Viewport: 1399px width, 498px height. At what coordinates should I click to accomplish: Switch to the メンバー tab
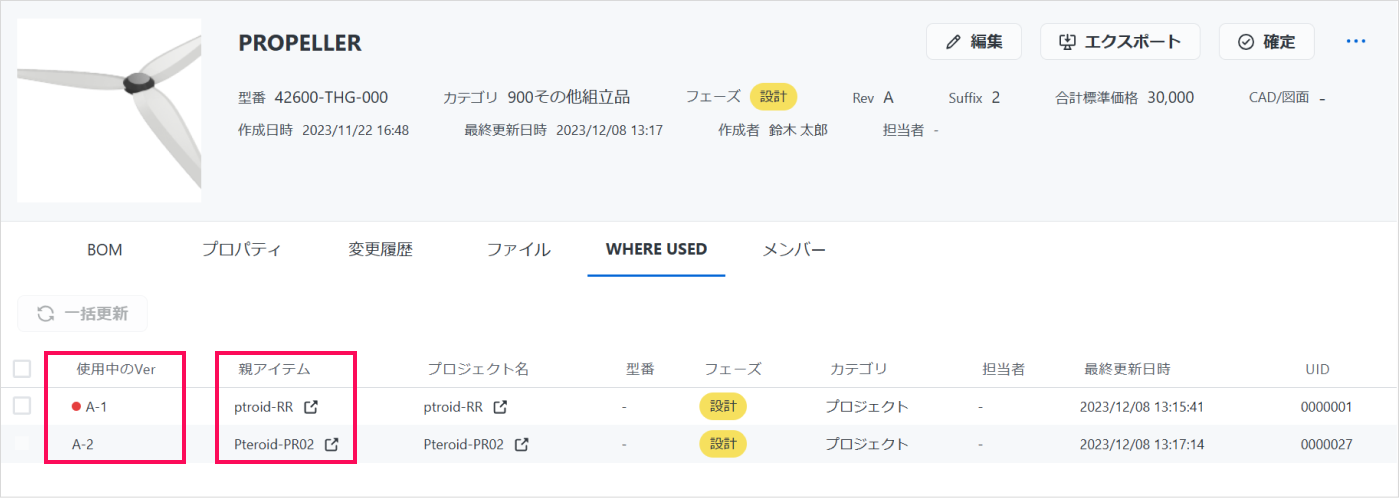tap(794, 250)
